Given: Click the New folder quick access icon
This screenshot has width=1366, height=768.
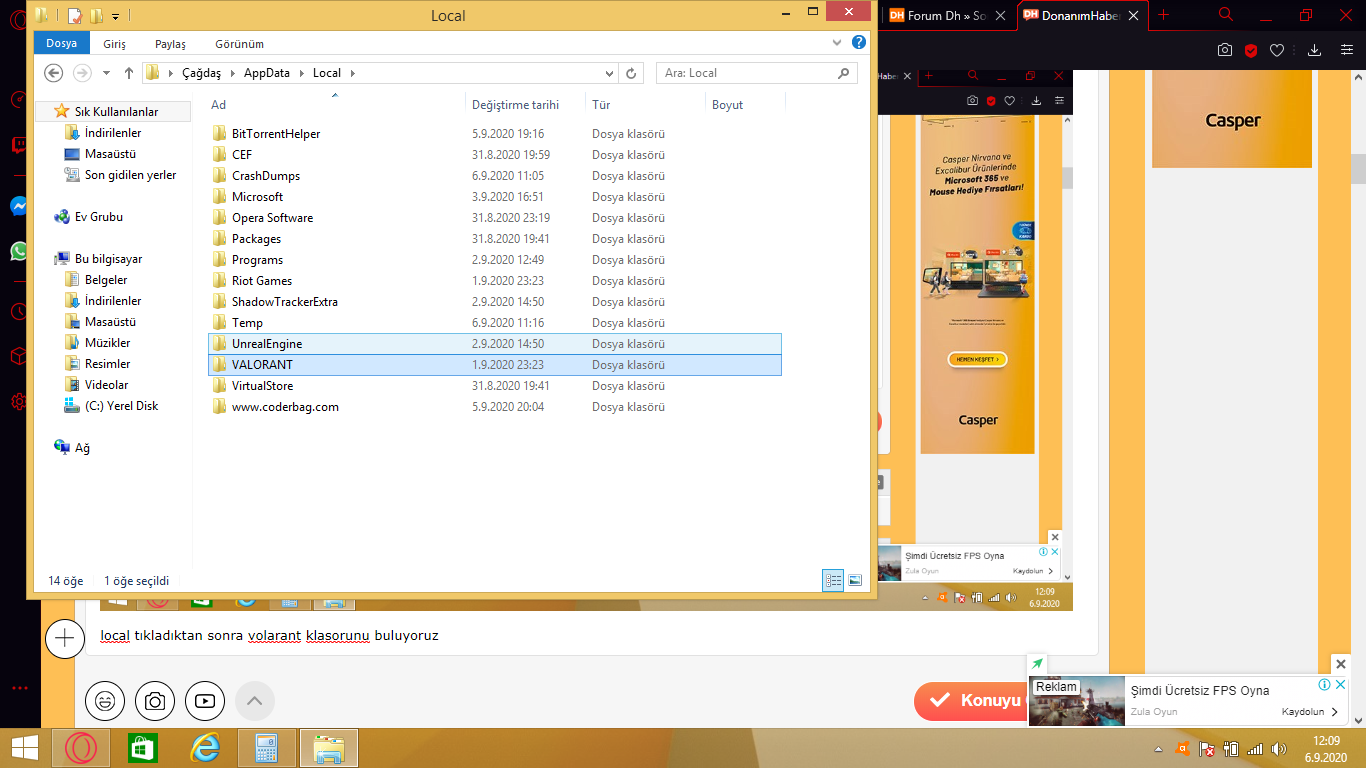Looking at the screenshot, I should (96, 16).
